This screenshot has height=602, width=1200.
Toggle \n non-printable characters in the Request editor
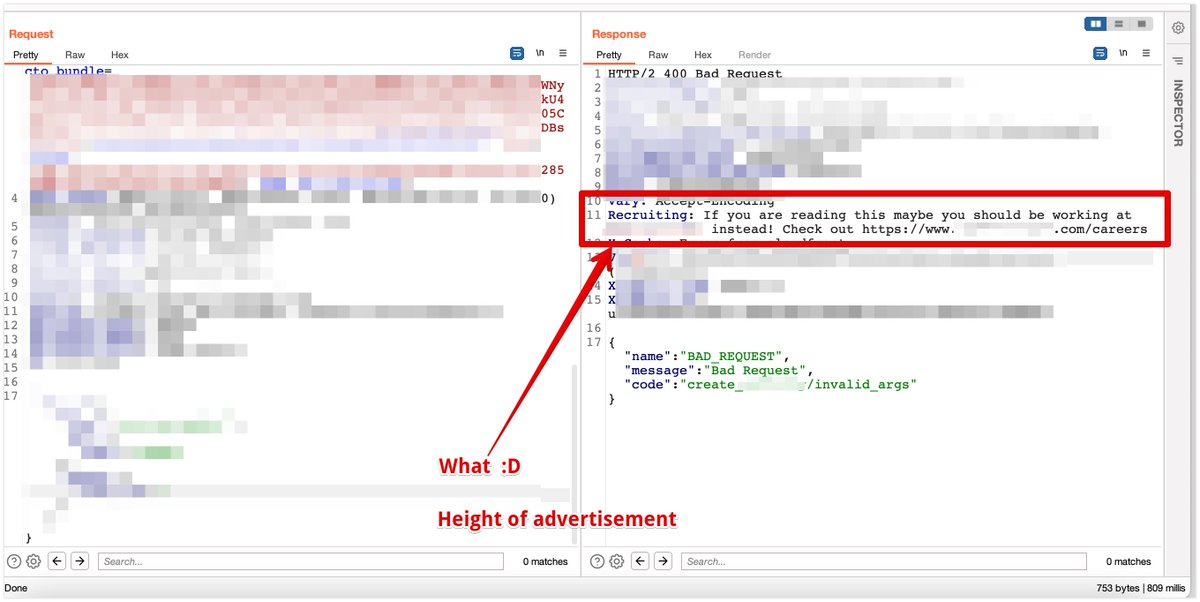click(x=540, y=52)
